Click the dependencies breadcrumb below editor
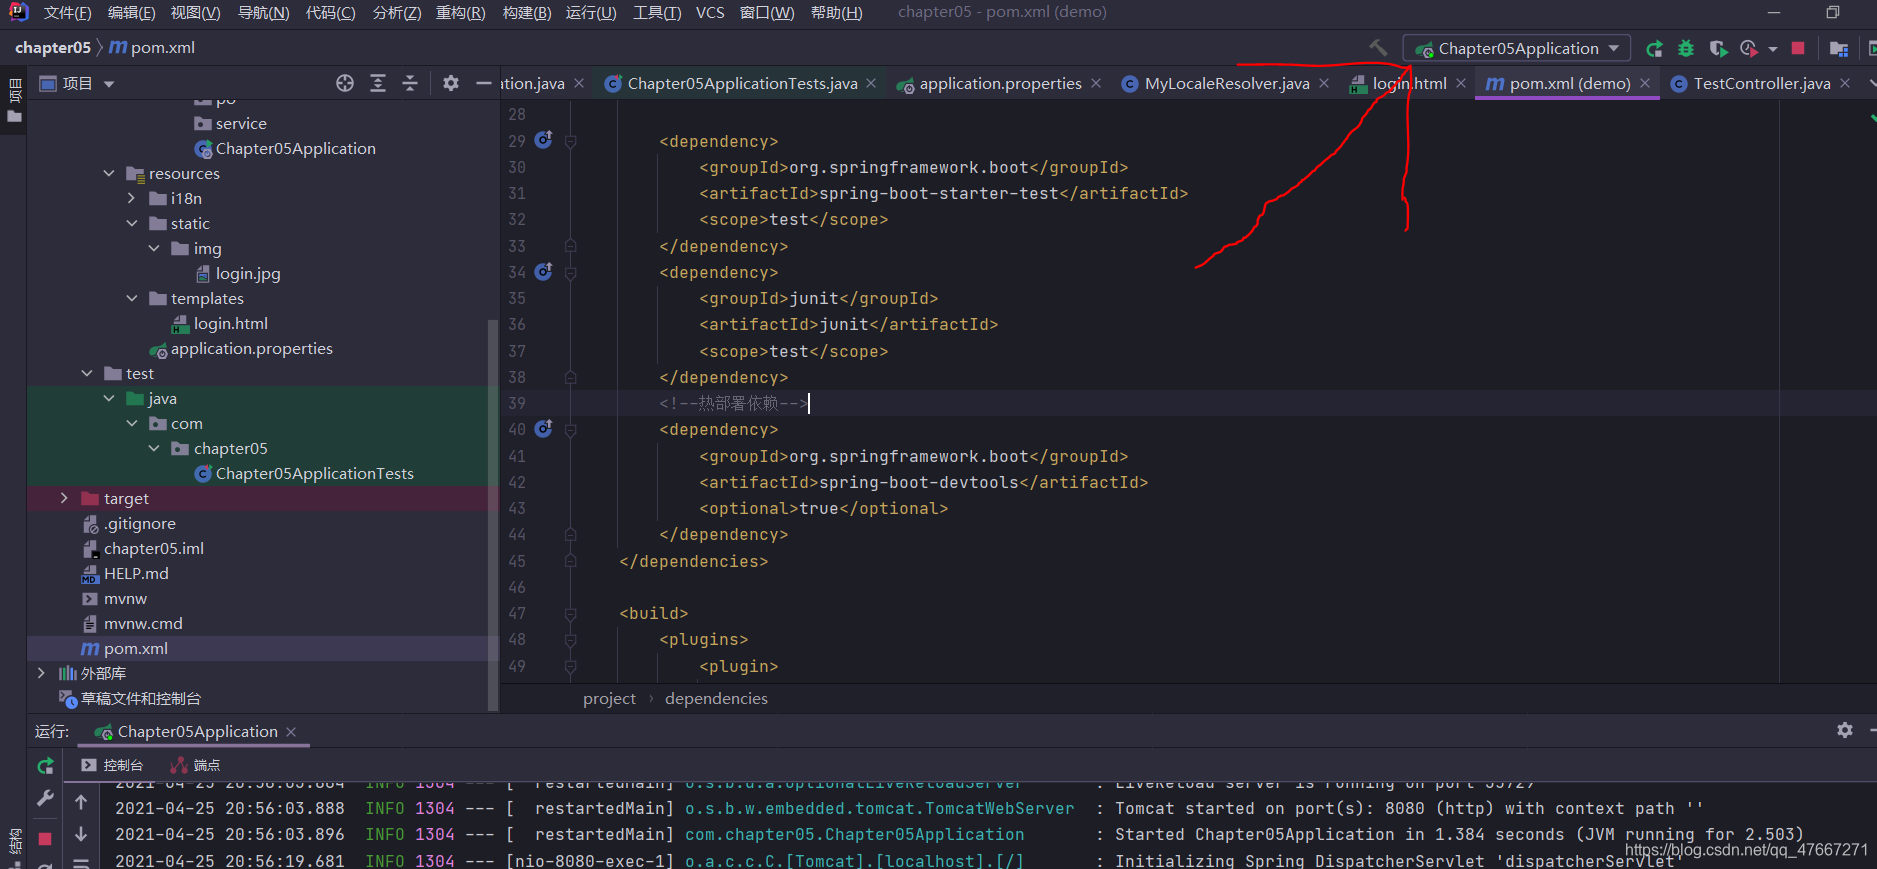Screen dimensions: 1877x869 point(716,699)
